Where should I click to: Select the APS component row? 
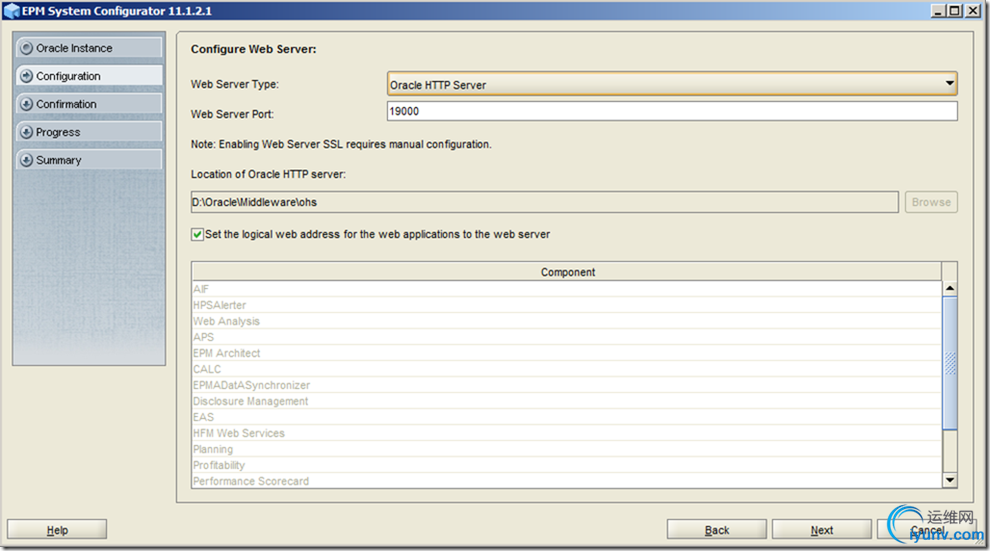coord(566,337)
